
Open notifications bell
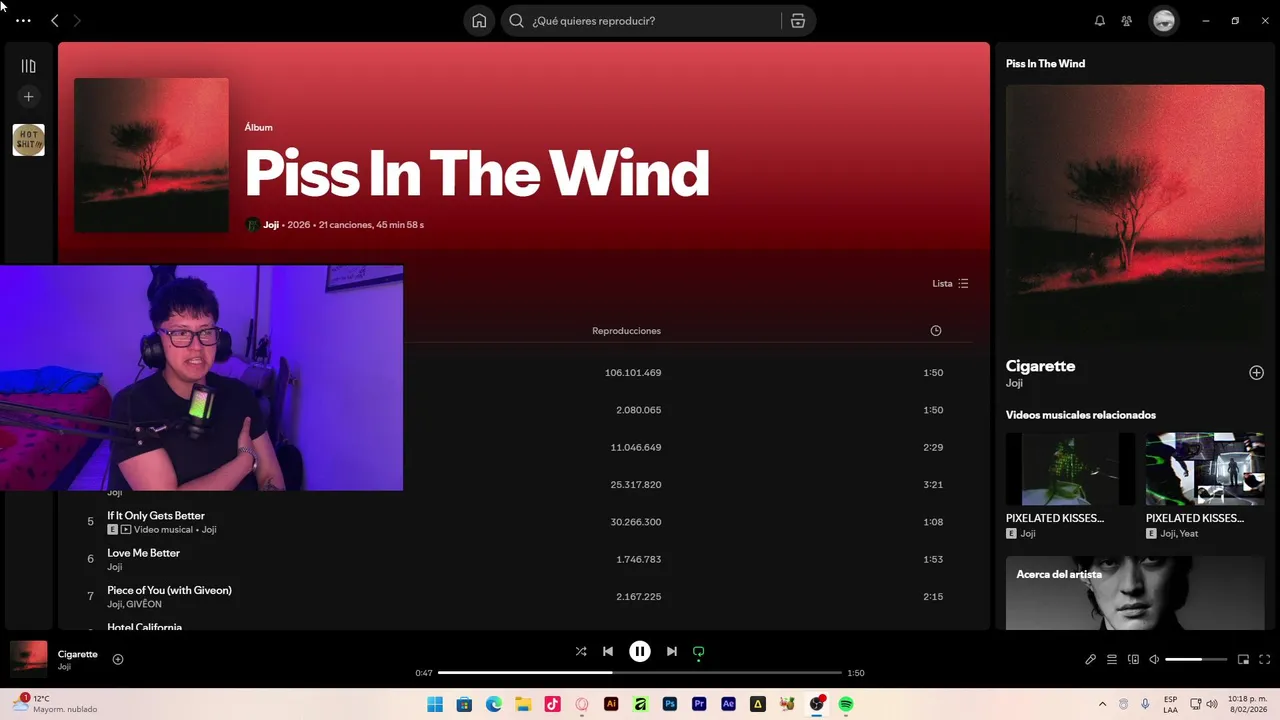[x=1100, y=20]
